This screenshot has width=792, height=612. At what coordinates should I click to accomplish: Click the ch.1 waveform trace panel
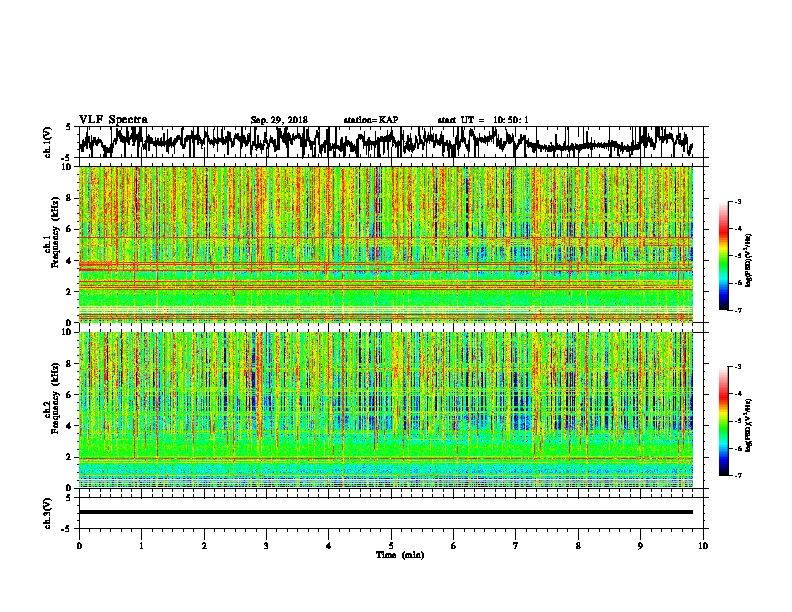(x=393, y=142)
